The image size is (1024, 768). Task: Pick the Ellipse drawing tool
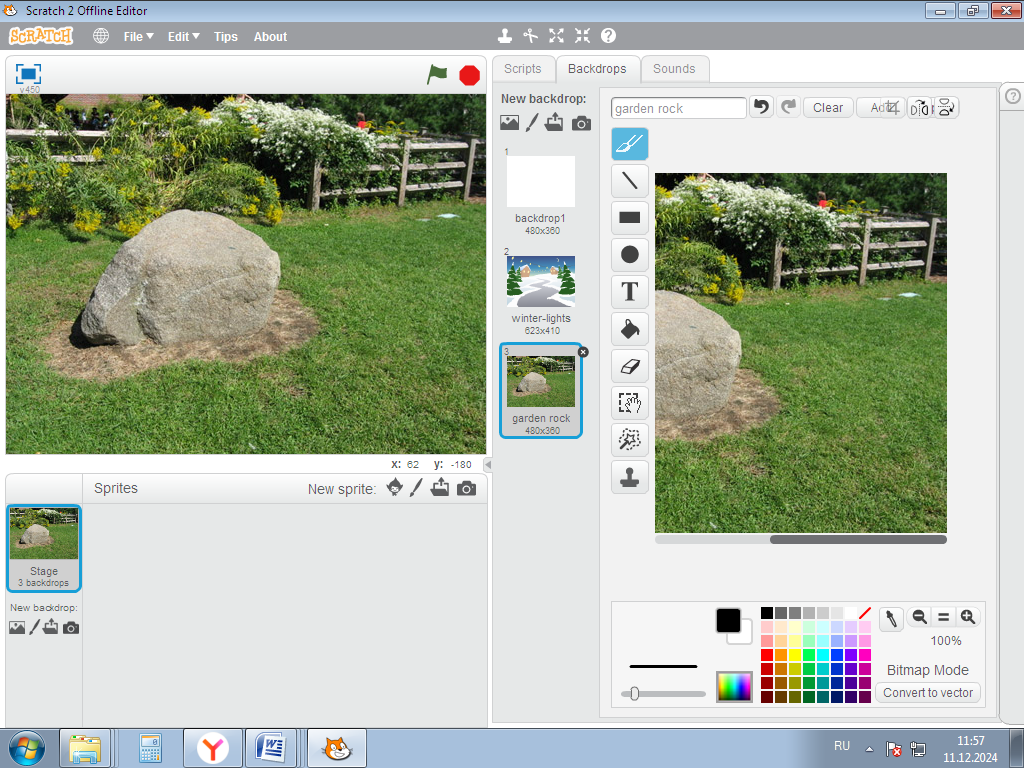[x=629, y=254]
